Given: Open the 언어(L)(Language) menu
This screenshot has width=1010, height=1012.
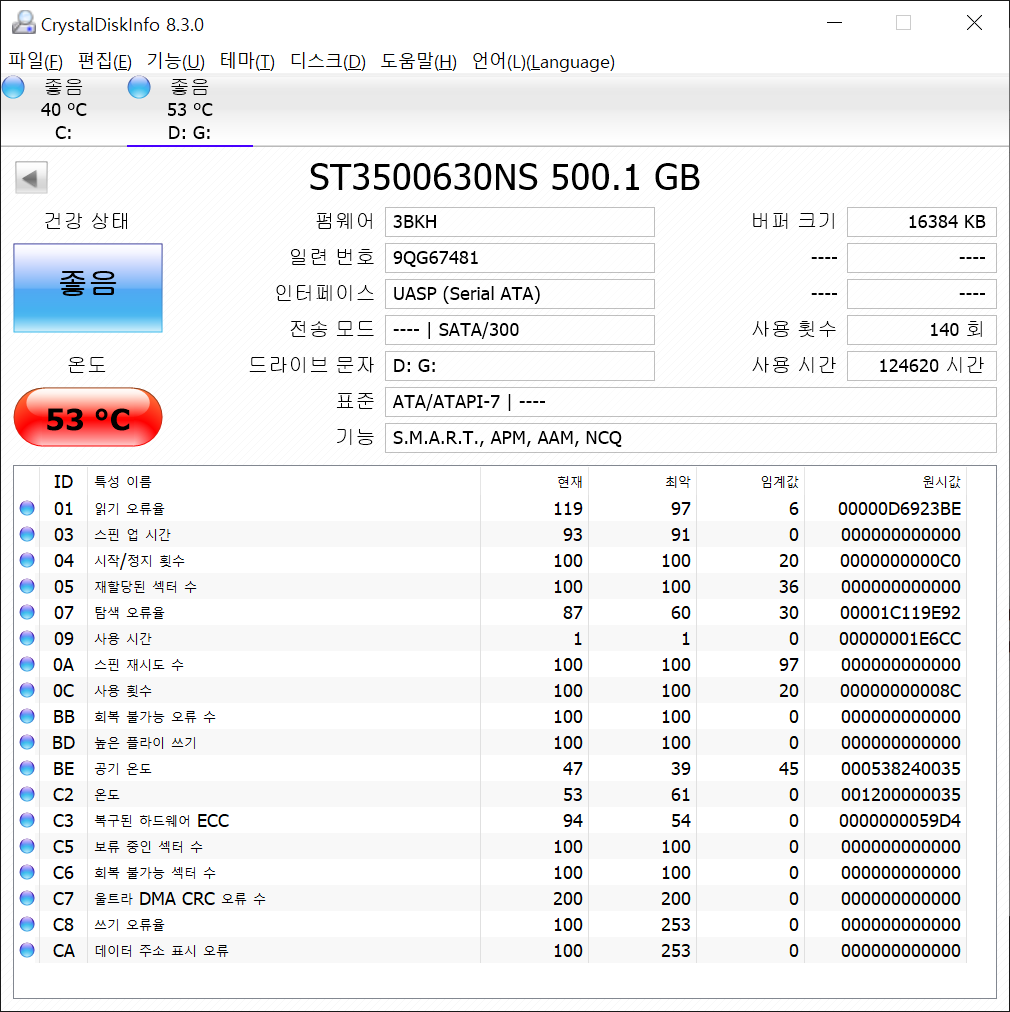Looking at the screenshot, I should tap(543, 62).
